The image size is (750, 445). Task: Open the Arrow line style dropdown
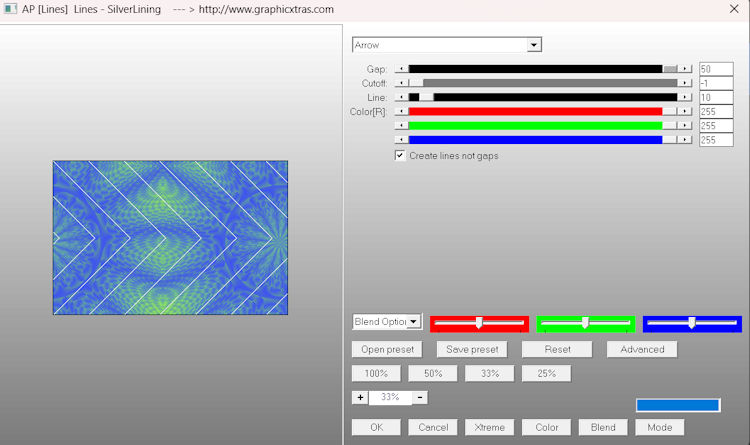[x=447, y=45]
